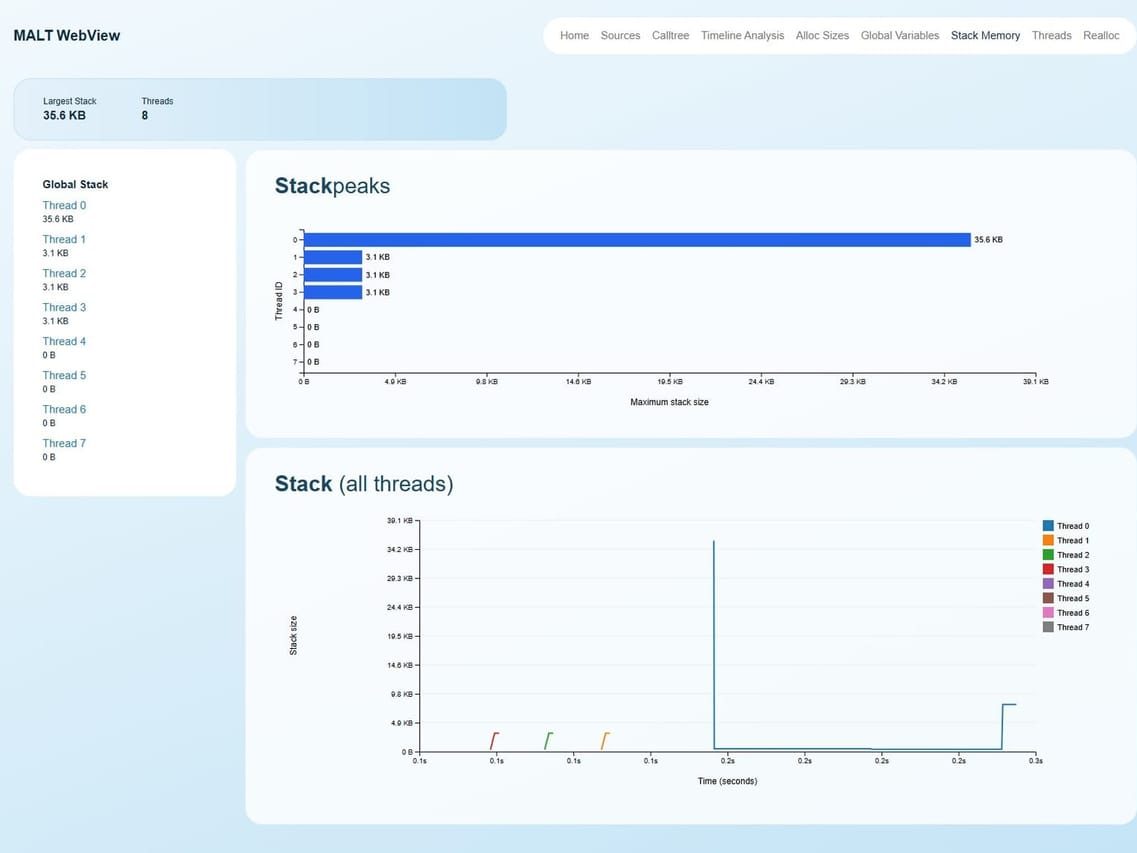Open the Global Variables page
1137x853 pixels.
point(899,35)
